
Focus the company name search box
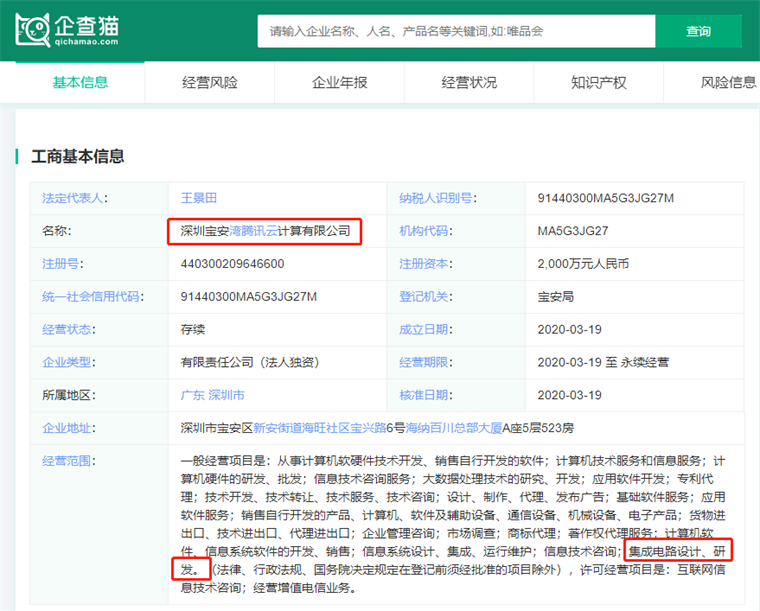pyautogui.click(x=455, y=31)
